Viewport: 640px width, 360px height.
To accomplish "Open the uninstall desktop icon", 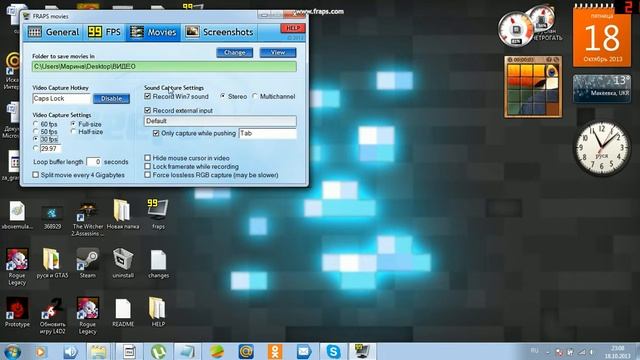I will pyautogui.click(x=123, y=263).
